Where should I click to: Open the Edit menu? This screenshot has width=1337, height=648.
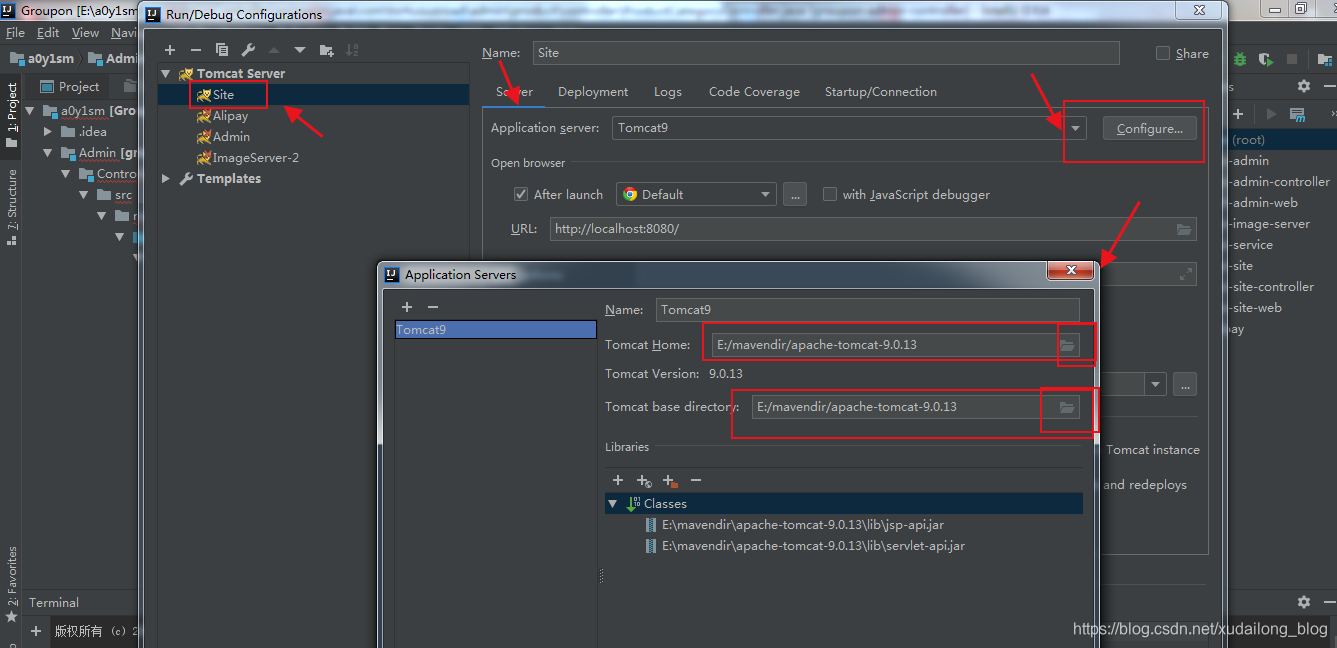(x=48, y=33)
